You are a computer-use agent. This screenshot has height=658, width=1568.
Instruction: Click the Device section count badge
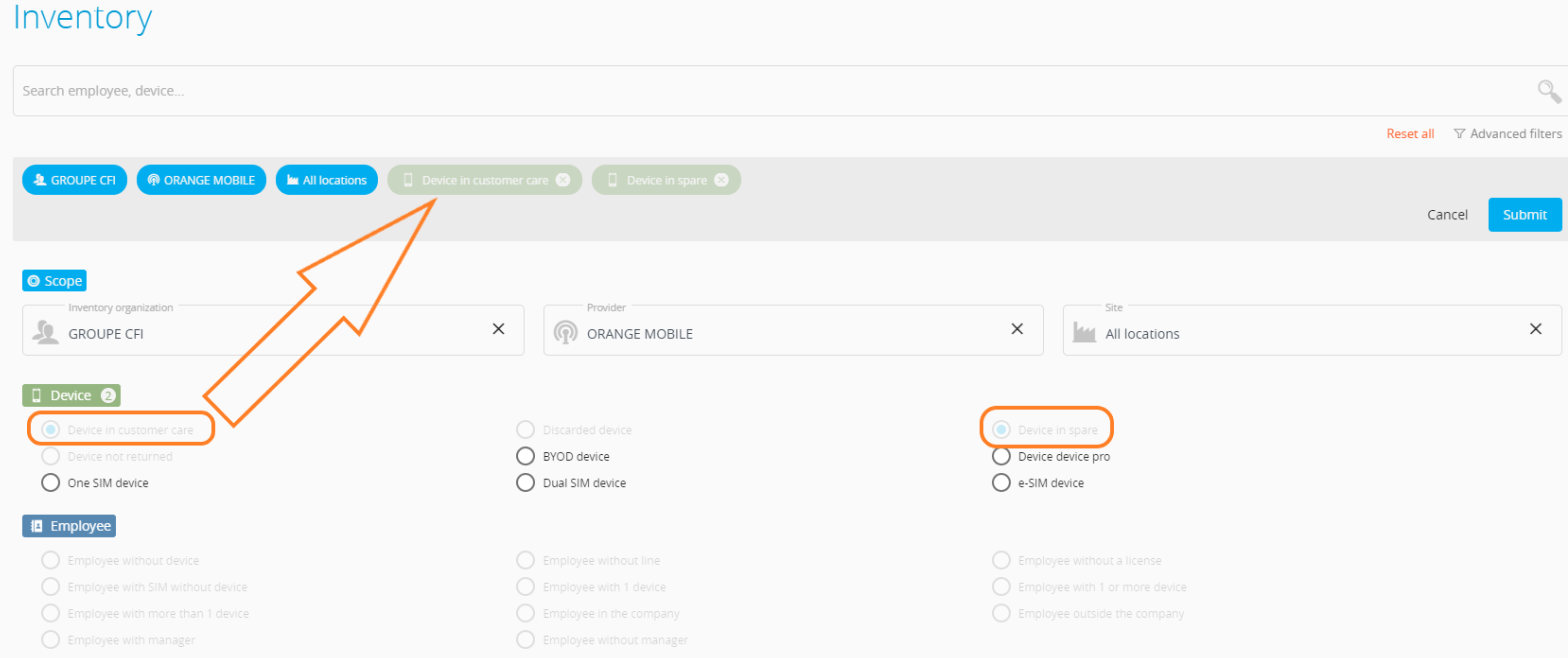(109, 396)
